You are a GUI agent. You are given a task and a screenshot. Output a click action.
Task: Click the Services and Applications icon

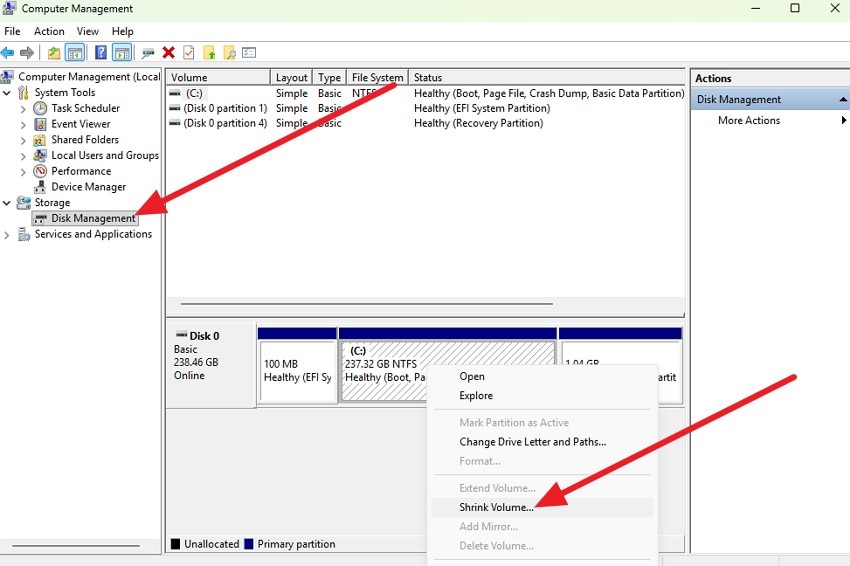[x=24, y=234]
